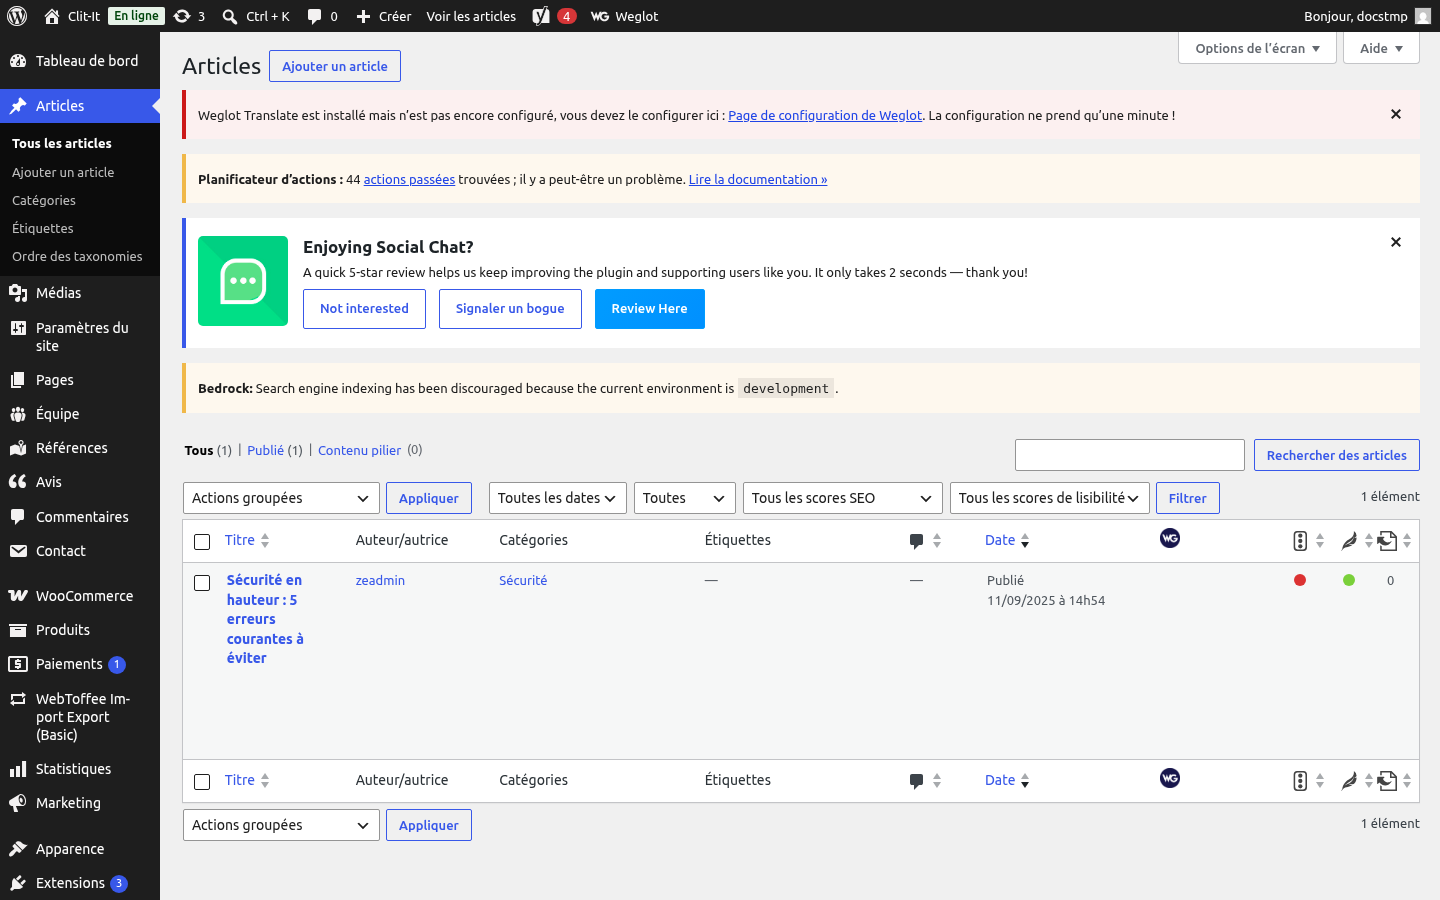The width and height of the screenshot is (1440, 900).
Task: Check the Sécurité en hauteur article row
Action: coord(202,583)
